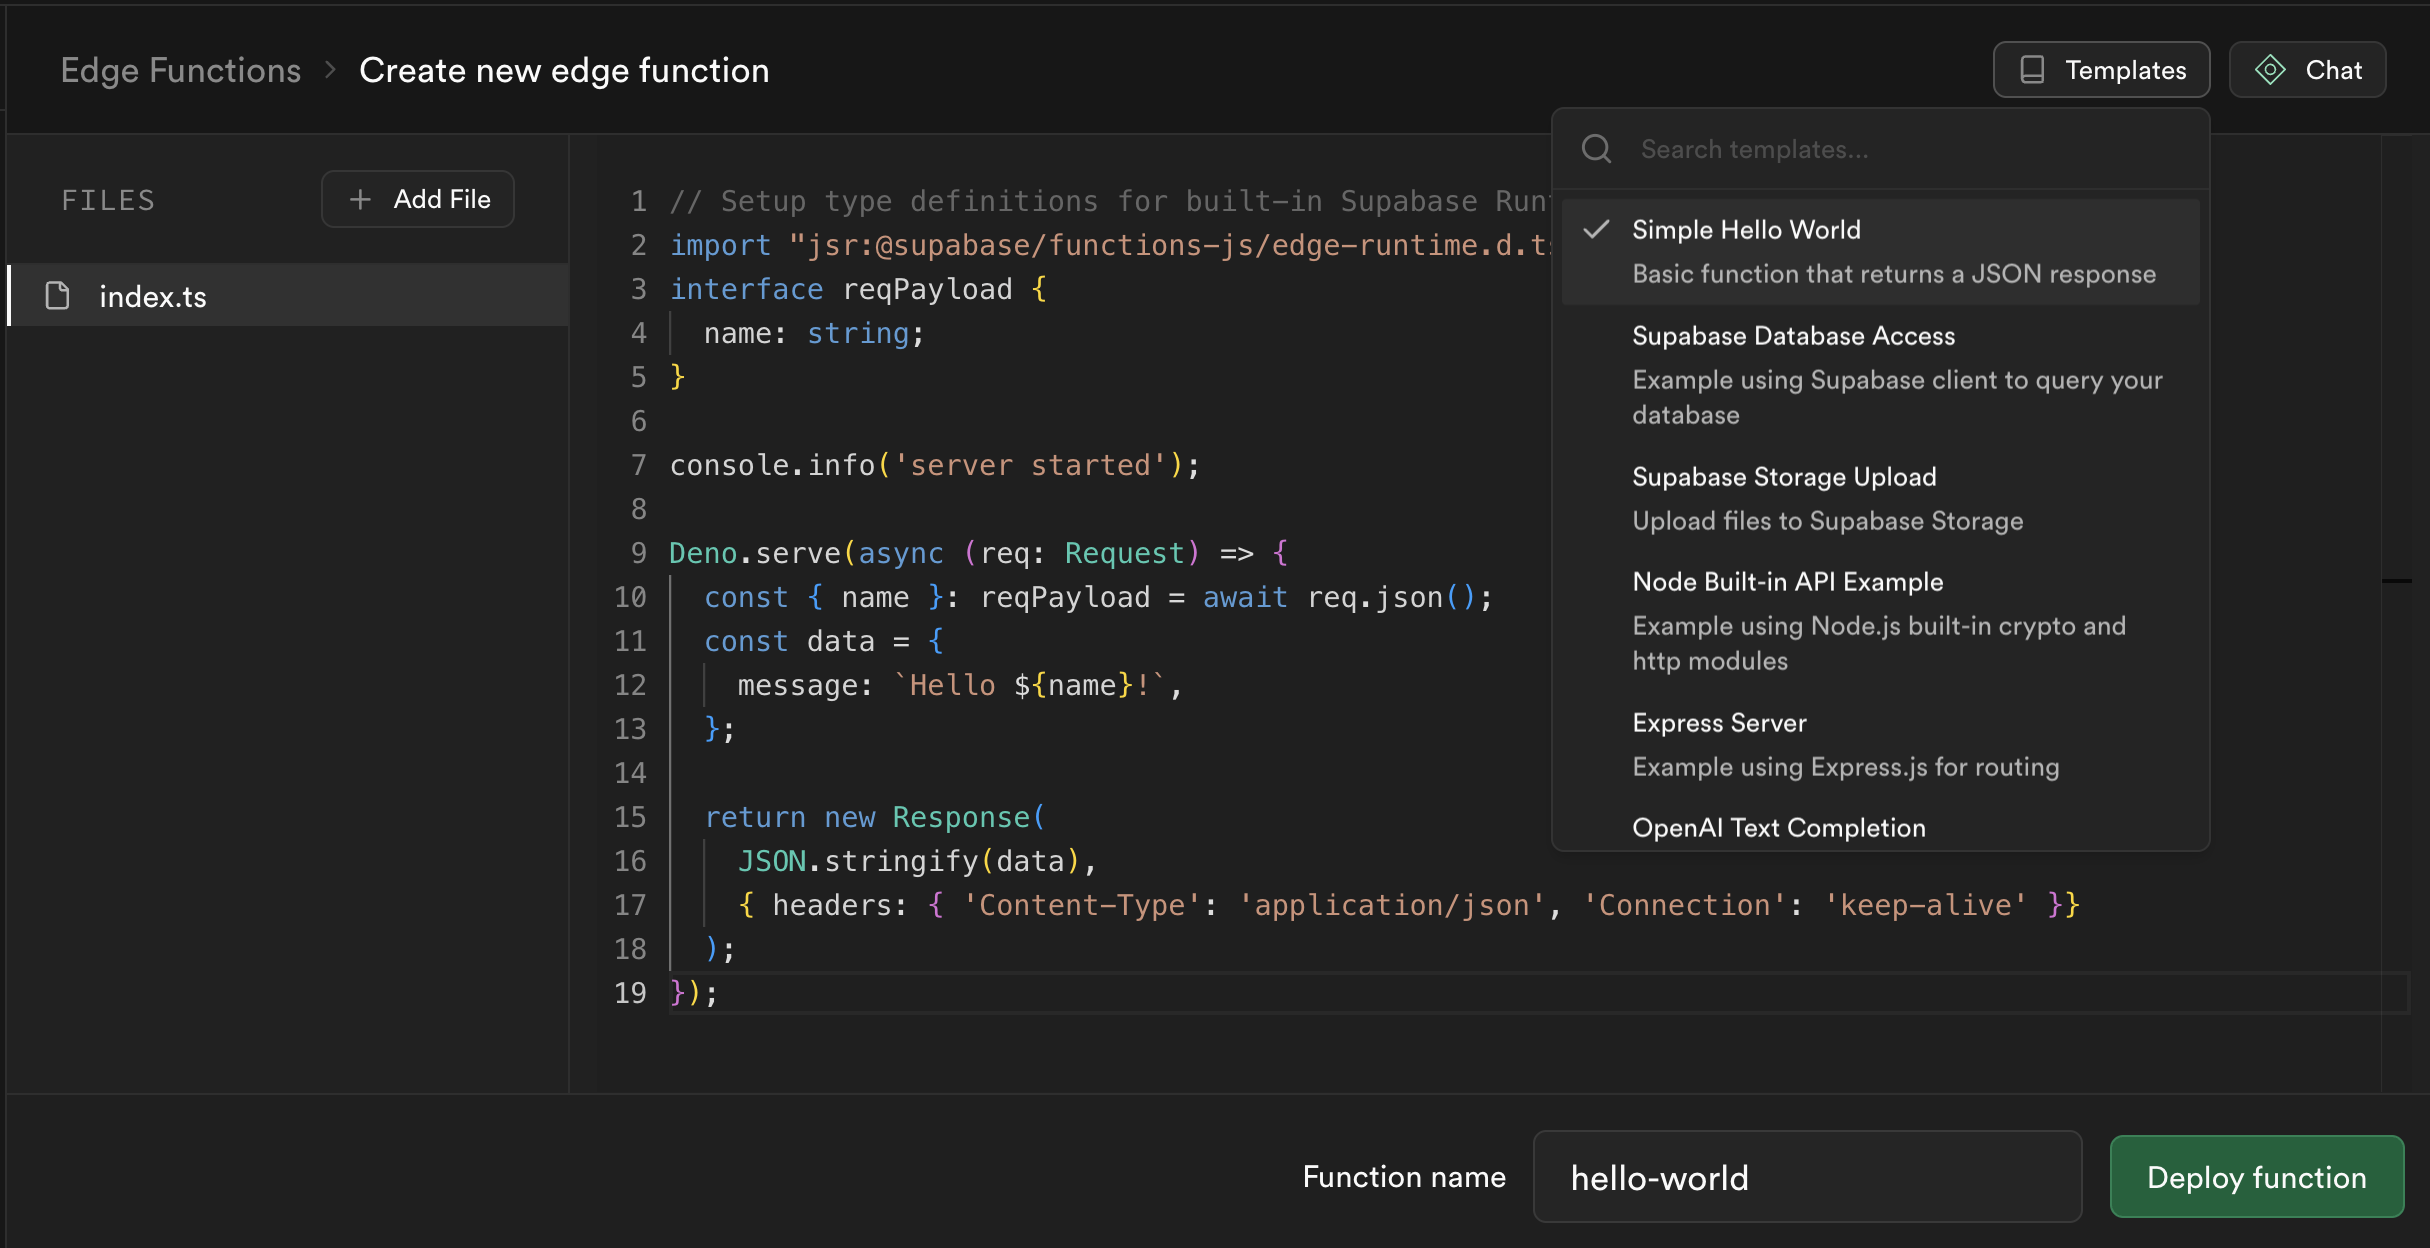Click the magnifier icon in template search

point(1596,149)
